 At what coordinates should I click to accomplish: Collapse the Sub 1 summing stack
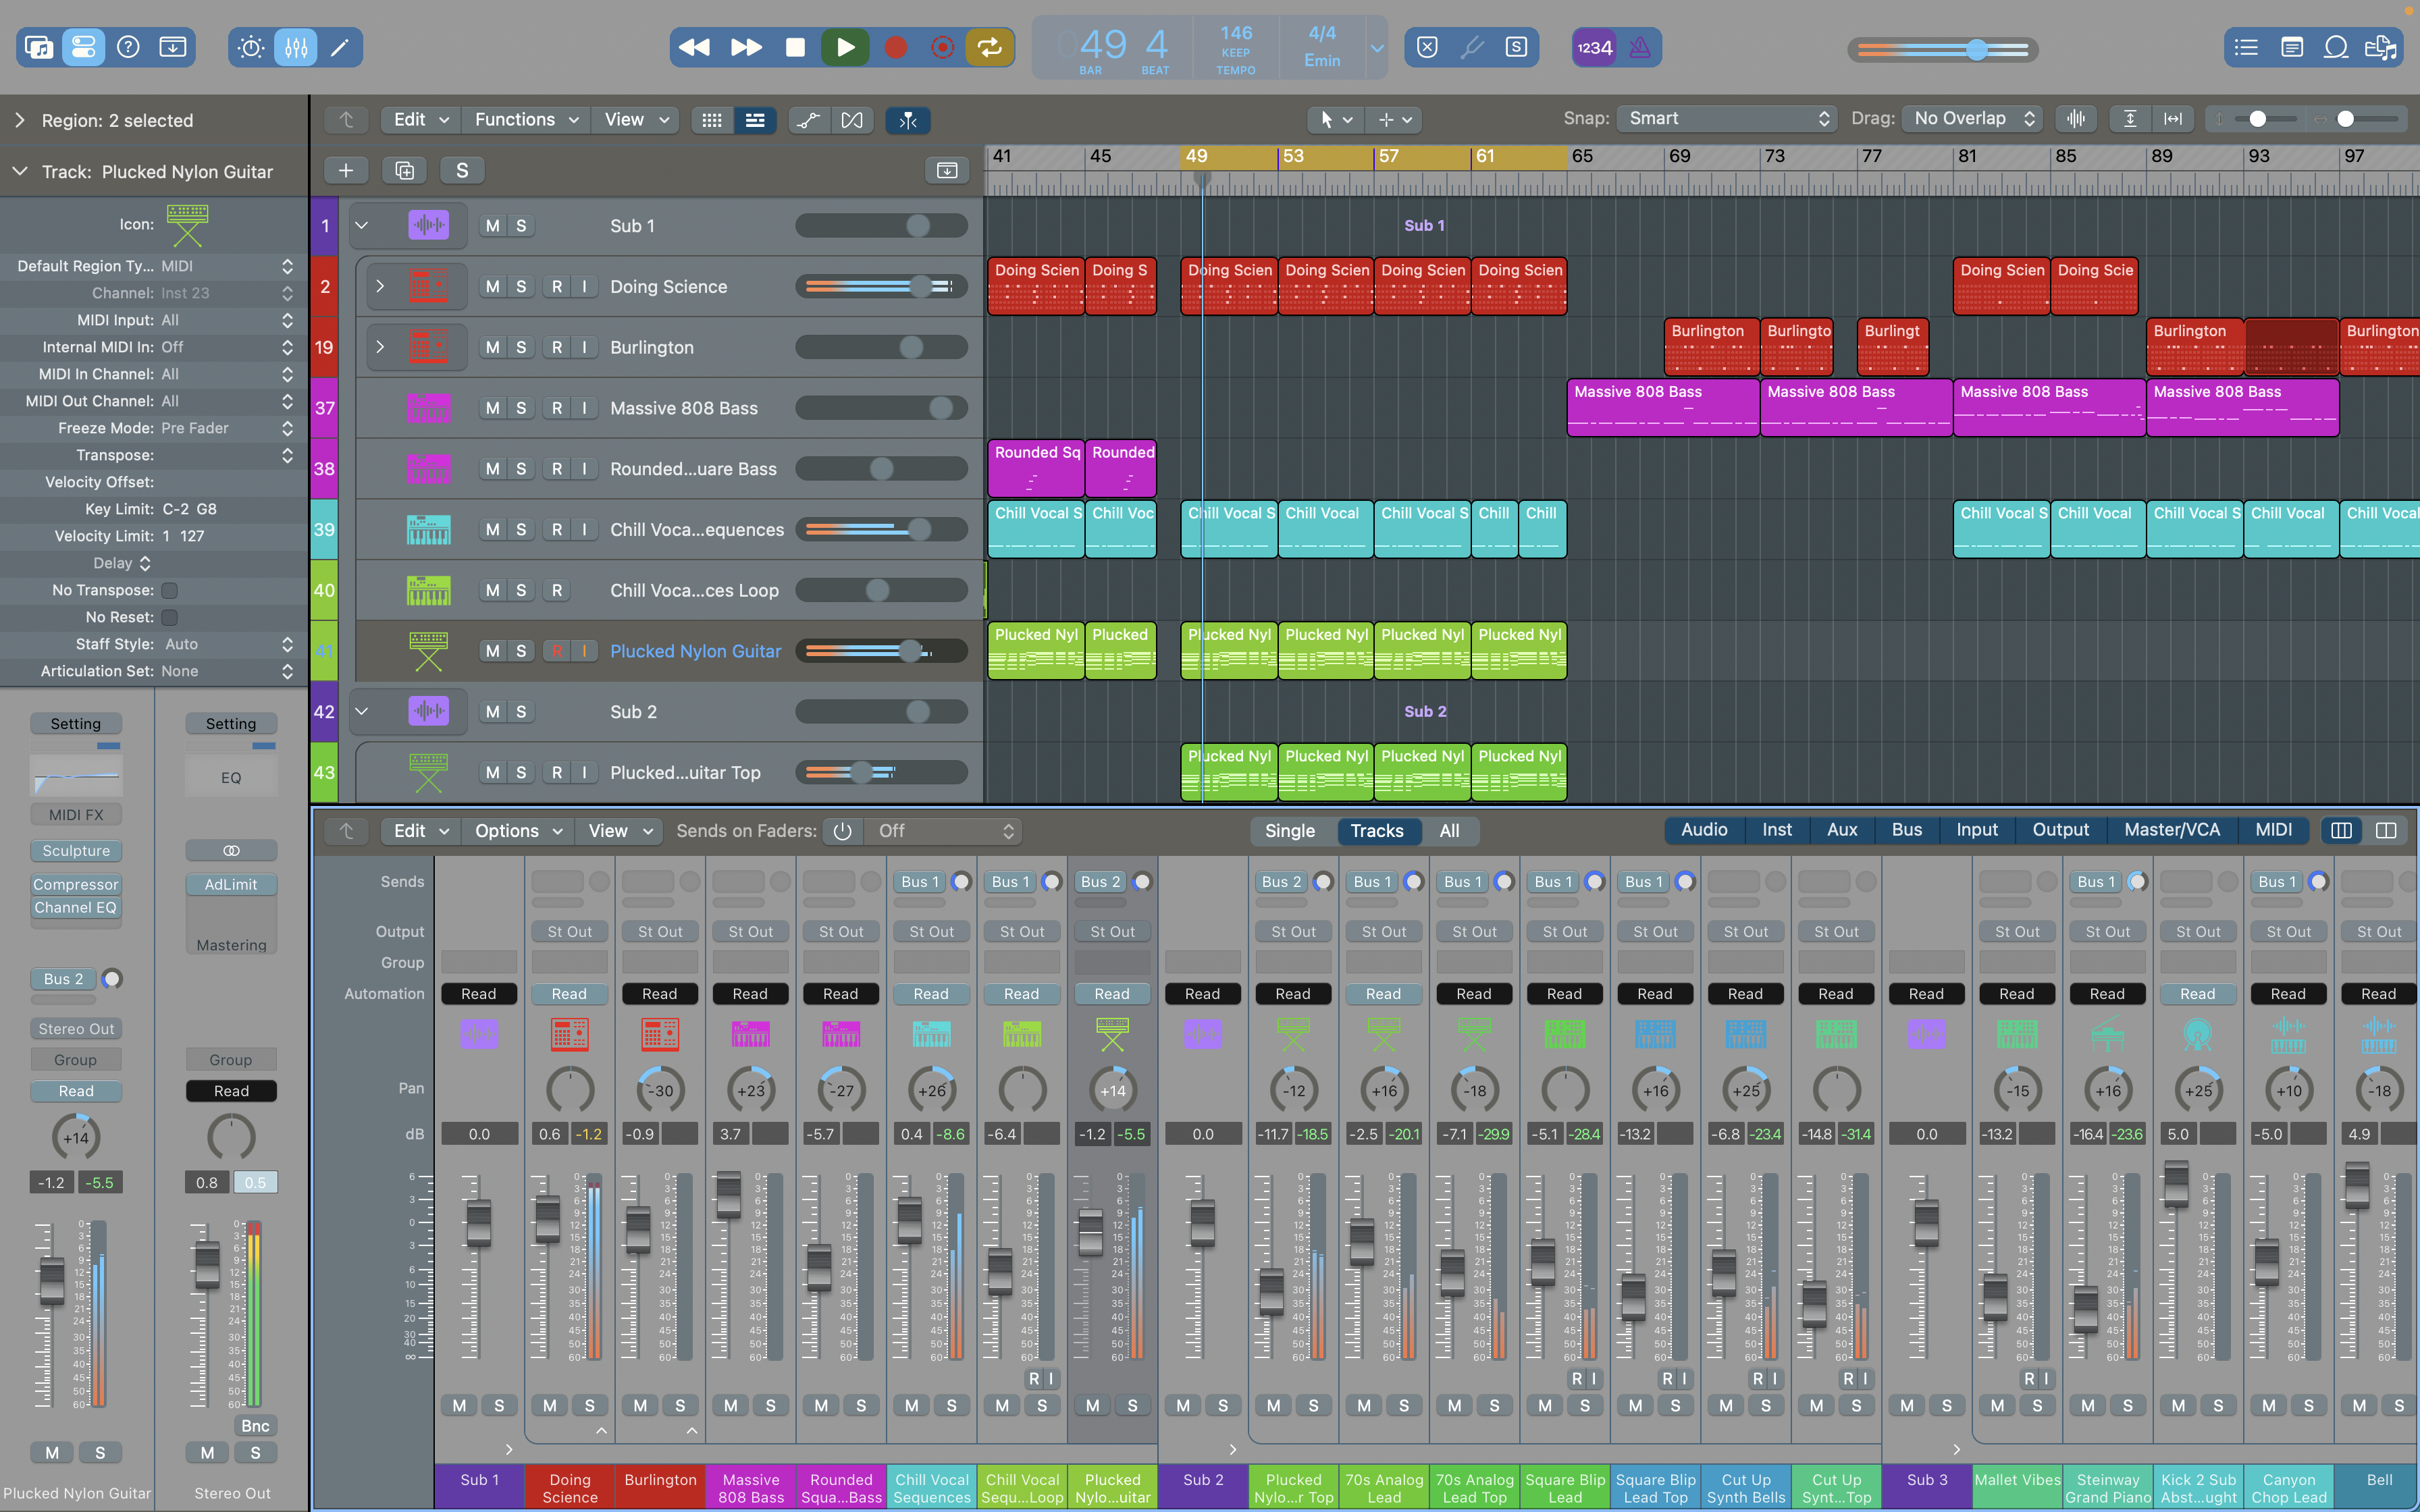pos(362,226)
